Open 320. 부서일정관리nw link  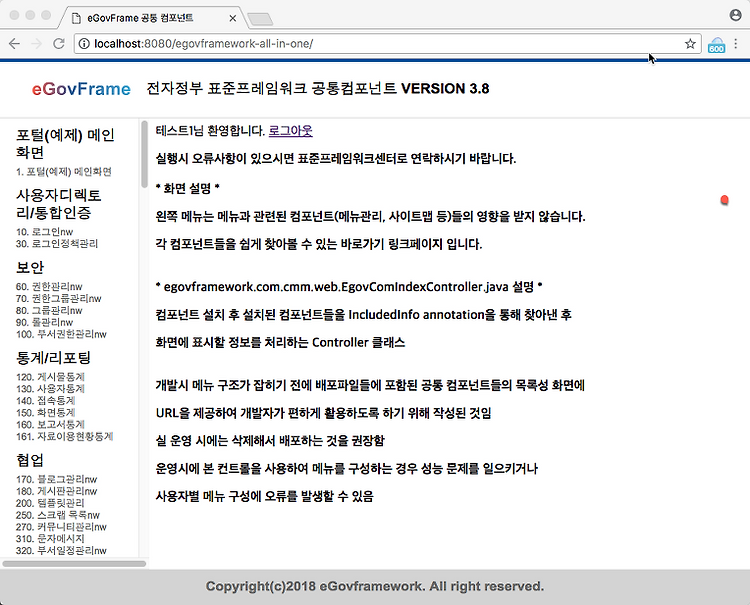click(61, 551)
